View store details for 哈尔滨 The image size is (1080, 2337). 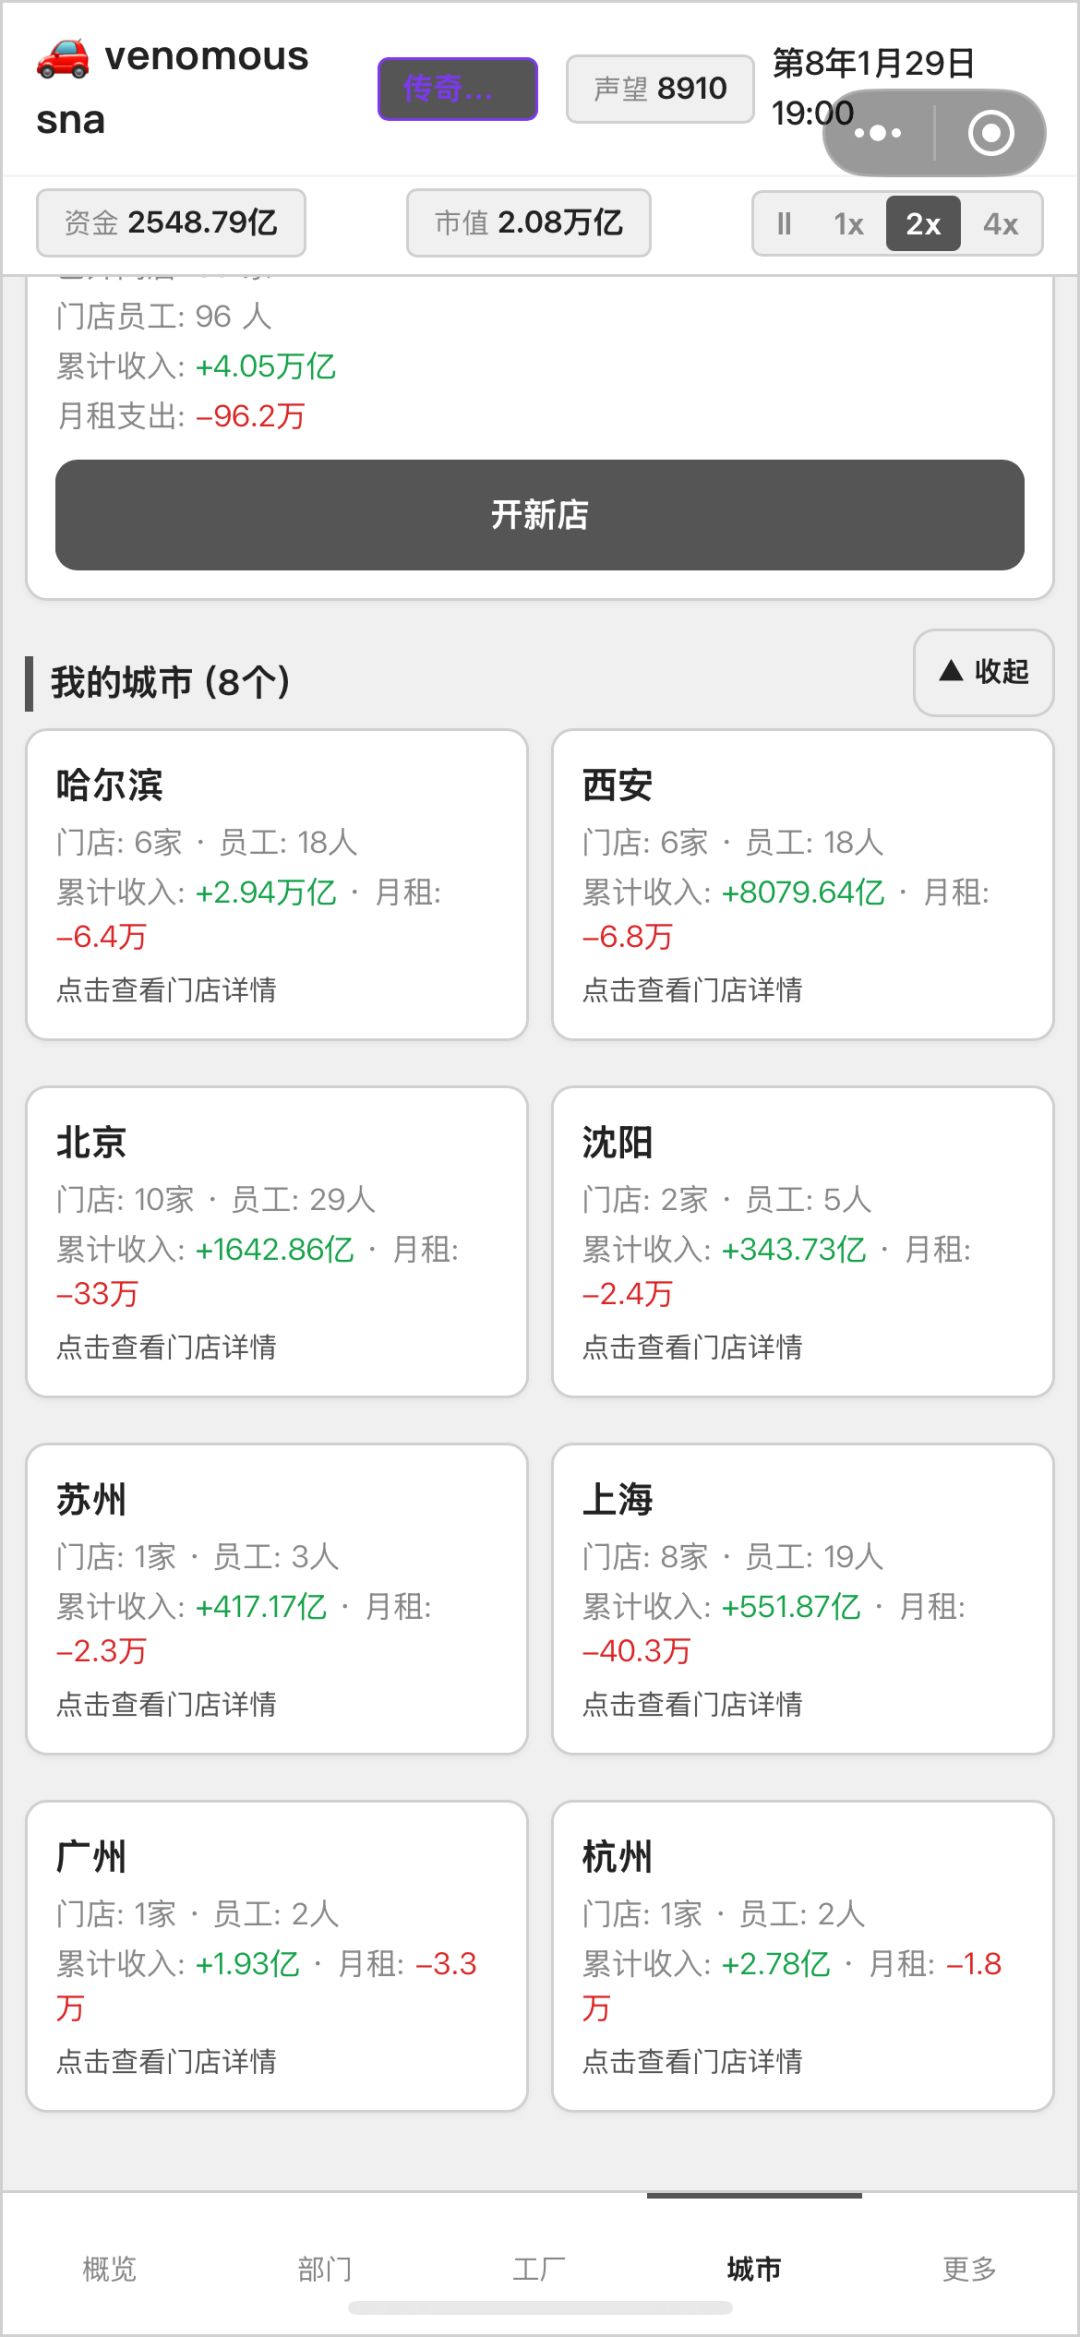click(166, 990)
